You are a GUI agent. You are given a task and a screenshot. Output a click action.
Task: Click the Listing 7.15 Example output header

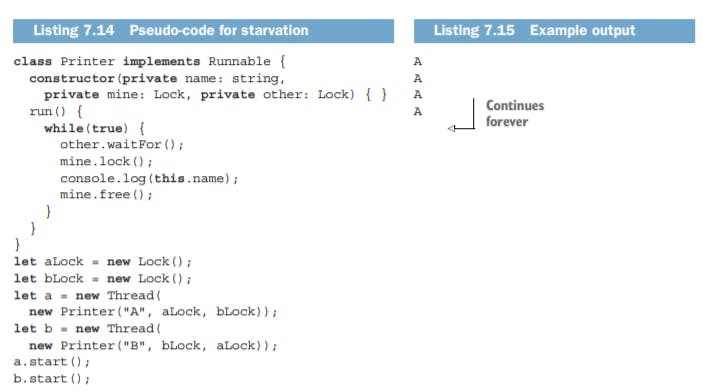(x=554, y=31)
